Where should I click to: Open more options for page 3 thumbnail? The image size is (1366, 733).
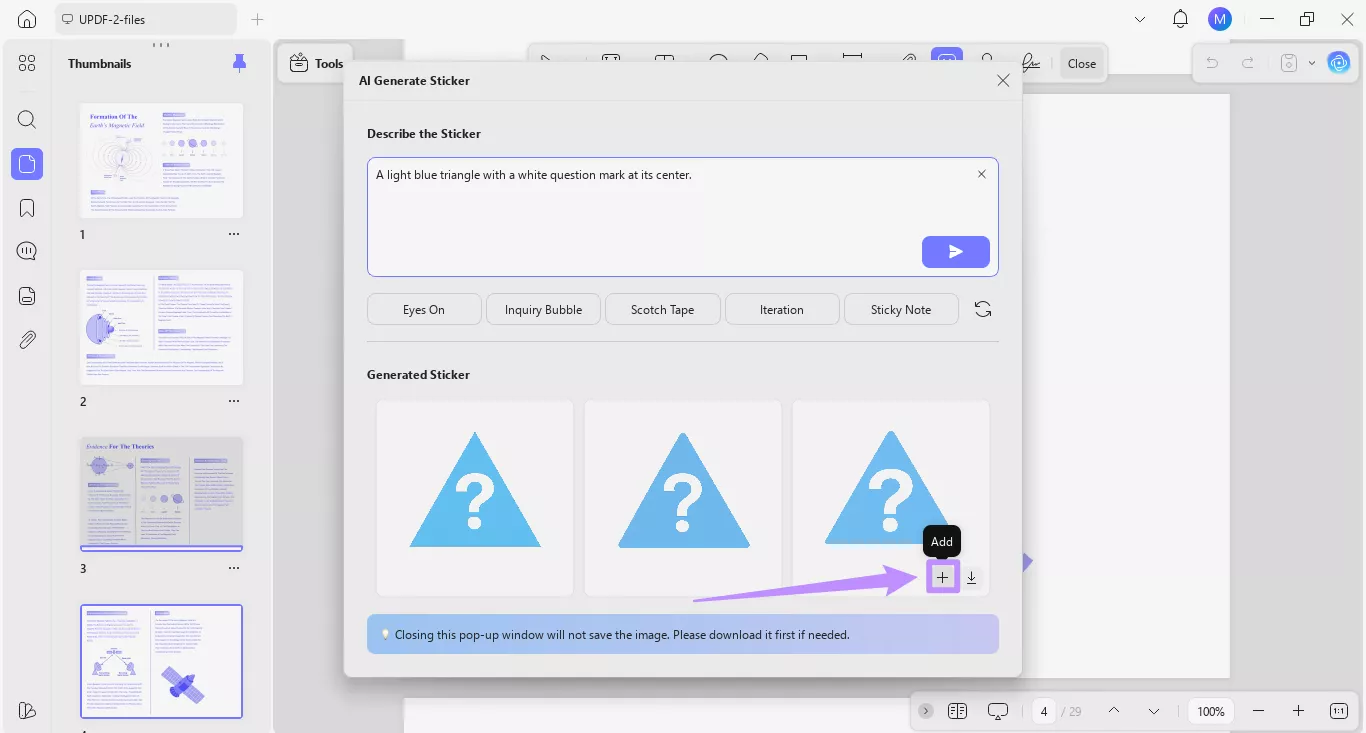234,568
